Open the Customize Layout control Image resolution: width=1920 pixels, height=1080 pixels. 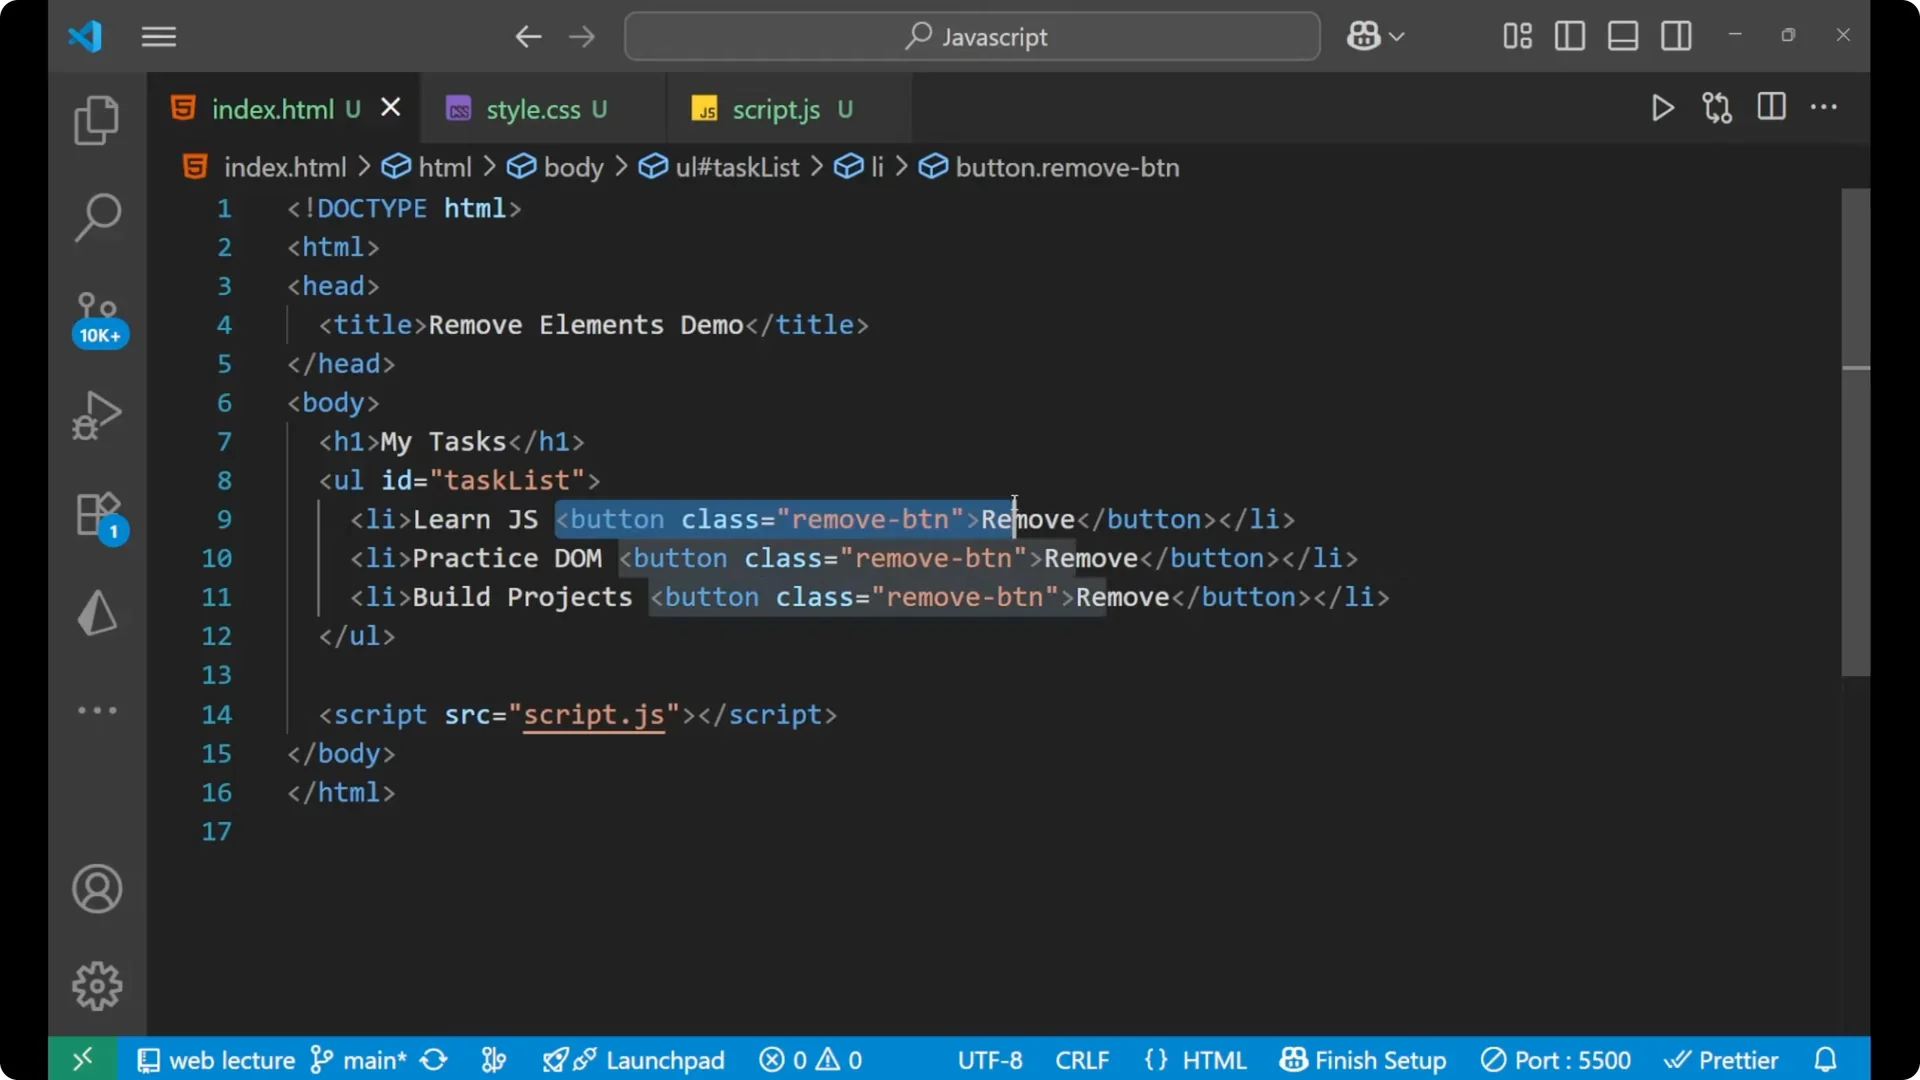pos(1515,36)
